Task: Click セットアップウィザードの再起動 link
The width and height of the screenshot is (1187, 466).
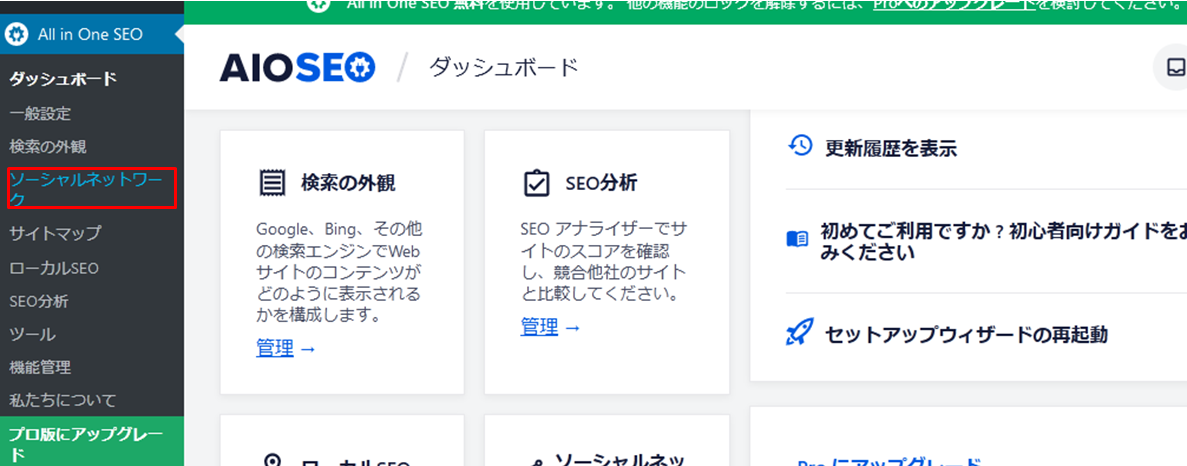Action: coord(967,334)
